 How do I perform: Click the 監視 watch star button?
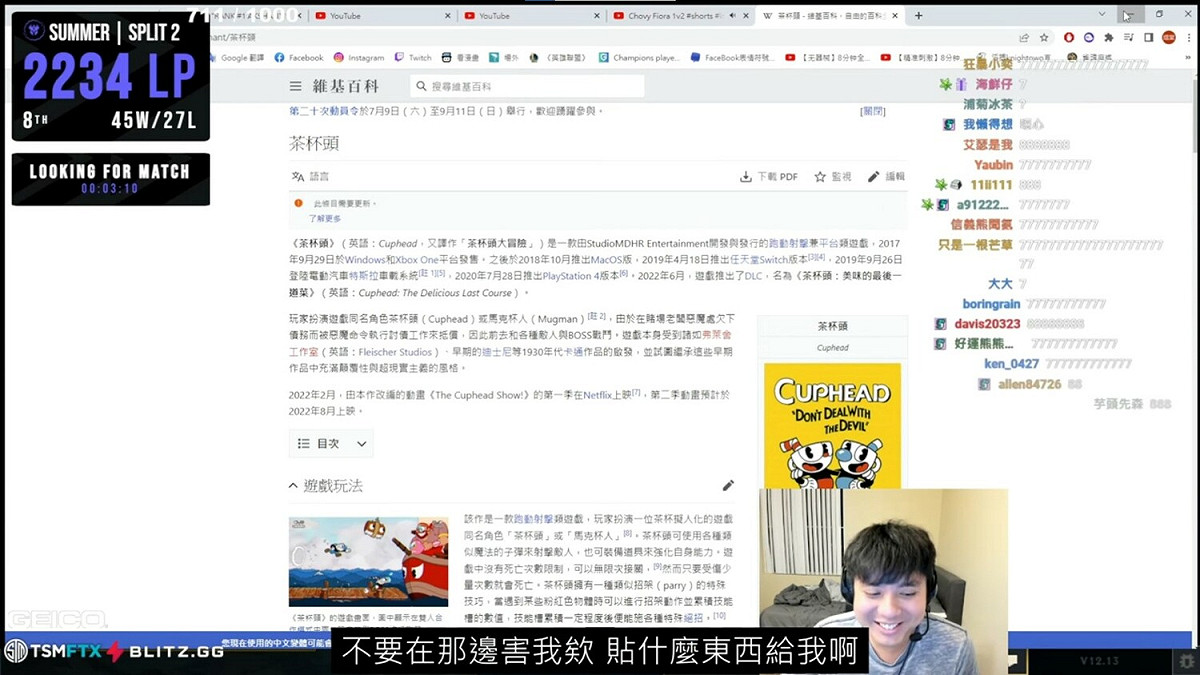(832, 176)
